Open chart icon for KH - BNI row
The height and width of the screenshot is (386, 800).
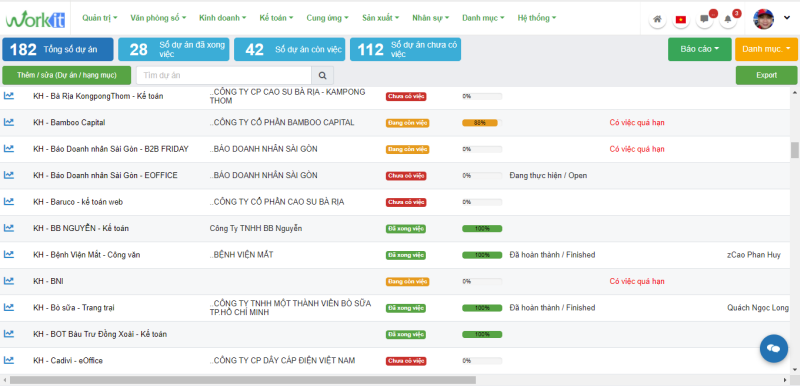point(9,281)
